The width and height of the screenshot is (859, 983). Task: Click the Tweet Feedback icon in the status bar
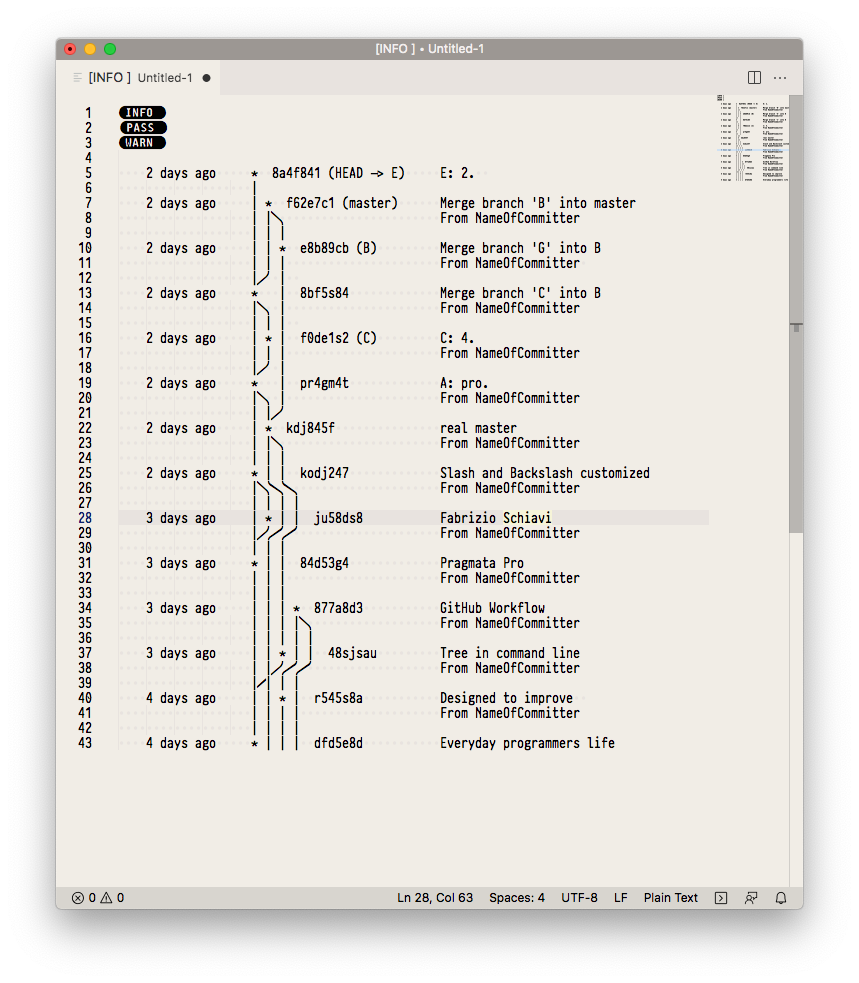(750, 897)
